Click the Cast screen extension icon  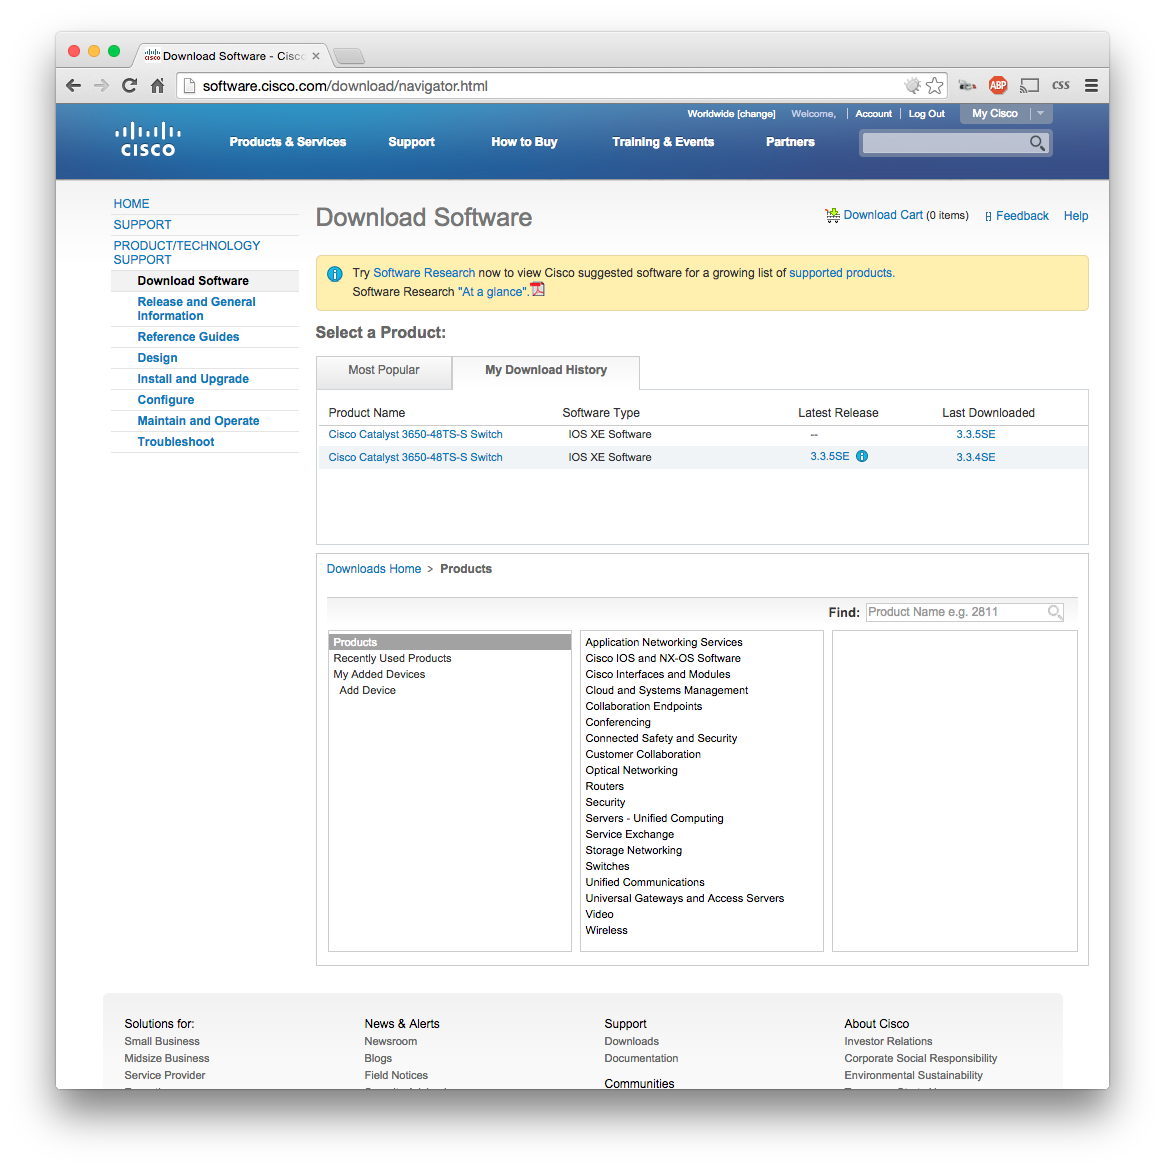coord(1029,86)
